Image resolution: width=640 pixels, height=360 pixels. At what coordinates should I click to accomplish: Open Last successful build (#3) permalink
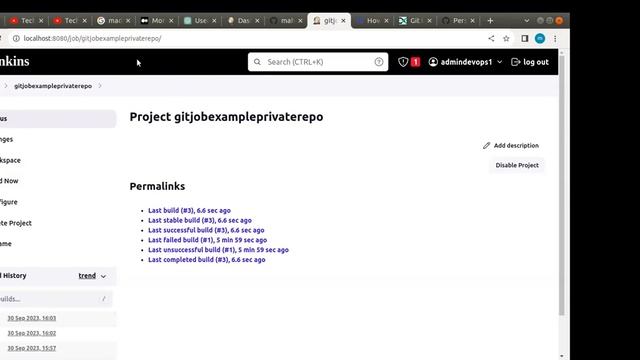[206, 230]
